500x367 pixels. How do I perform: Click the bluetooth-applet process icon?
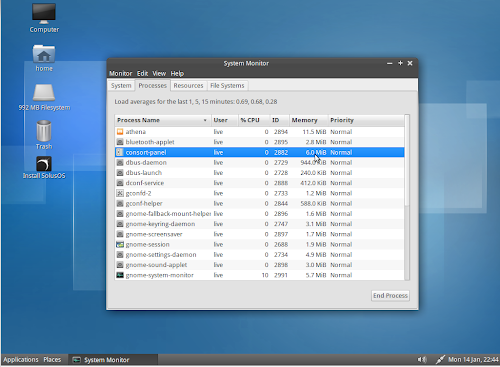(120, 142)
